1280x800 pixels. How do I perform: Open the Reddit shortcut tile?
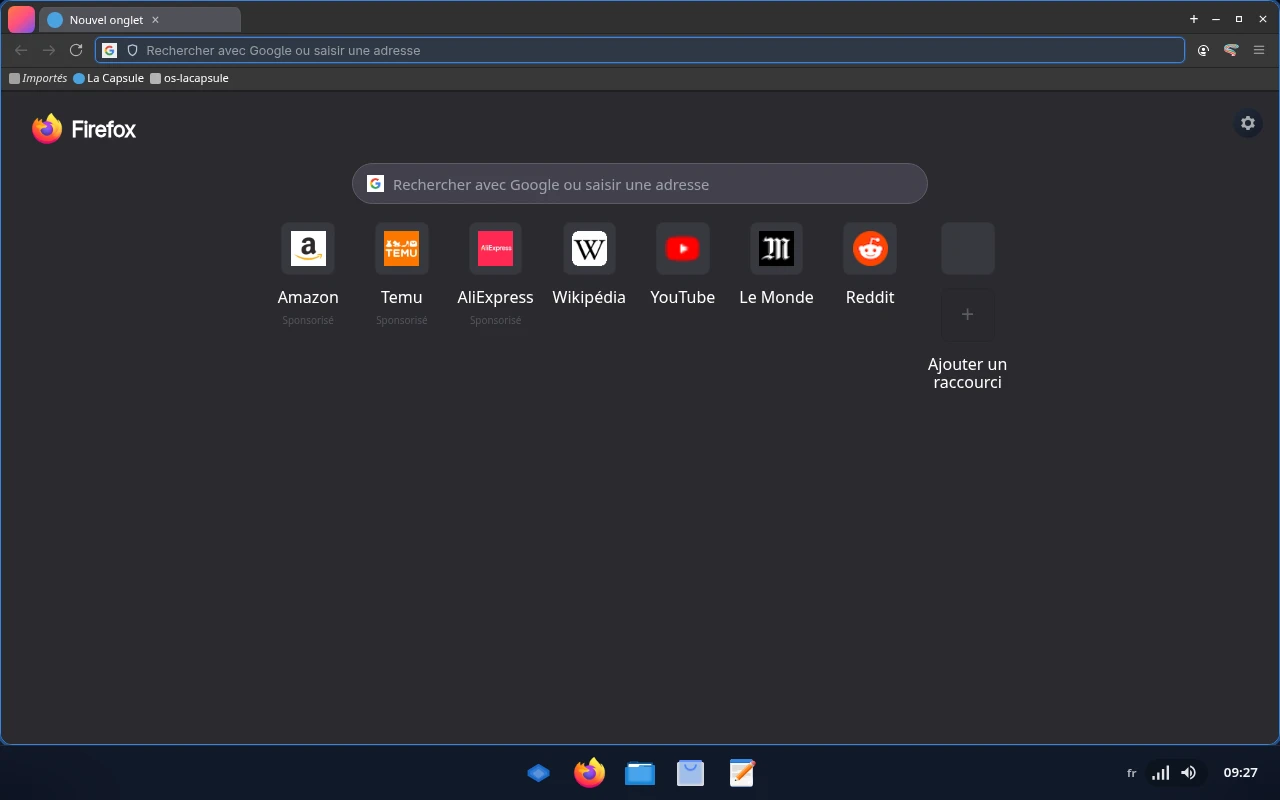870,249
